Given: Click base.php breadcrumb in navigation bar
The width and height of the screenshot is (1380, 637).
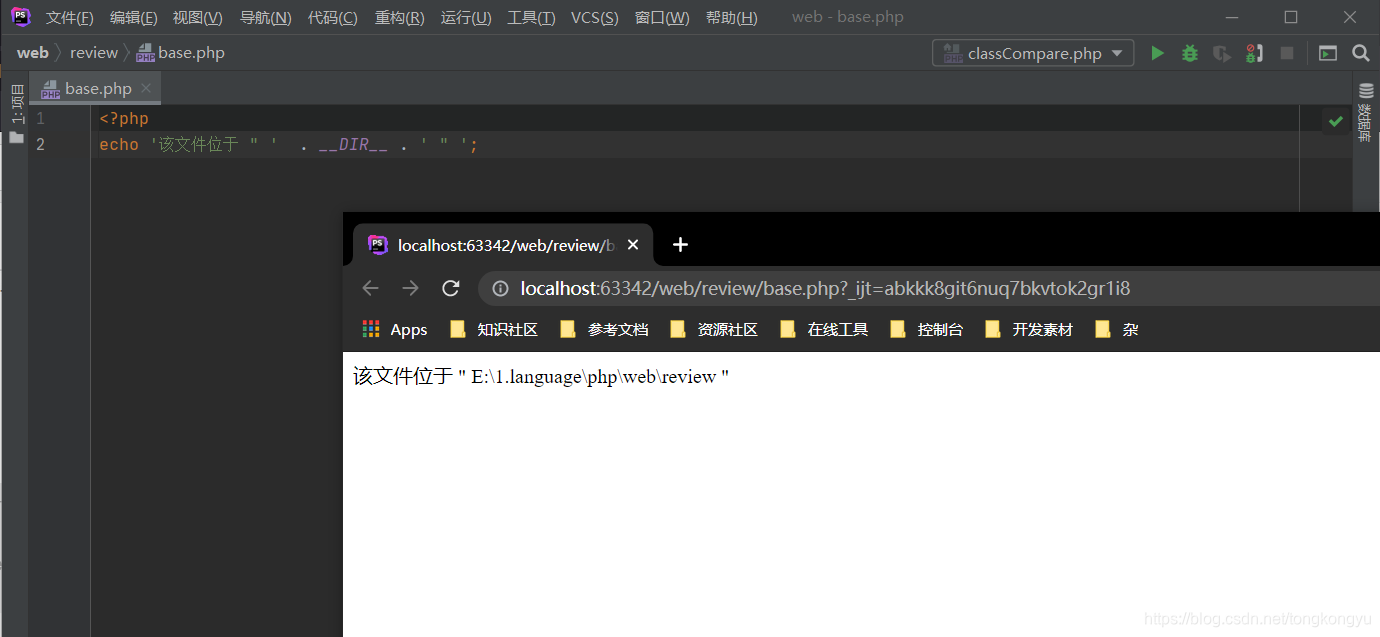Looking at the screenshot, I should tap(181, 53).
